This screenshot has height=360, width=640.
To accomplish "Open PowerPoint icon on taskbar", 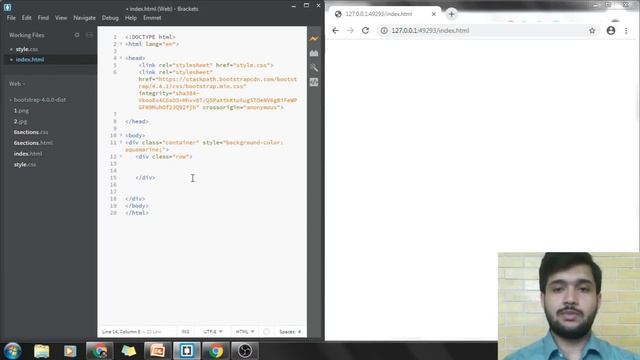I will click(x=158, y=351).
